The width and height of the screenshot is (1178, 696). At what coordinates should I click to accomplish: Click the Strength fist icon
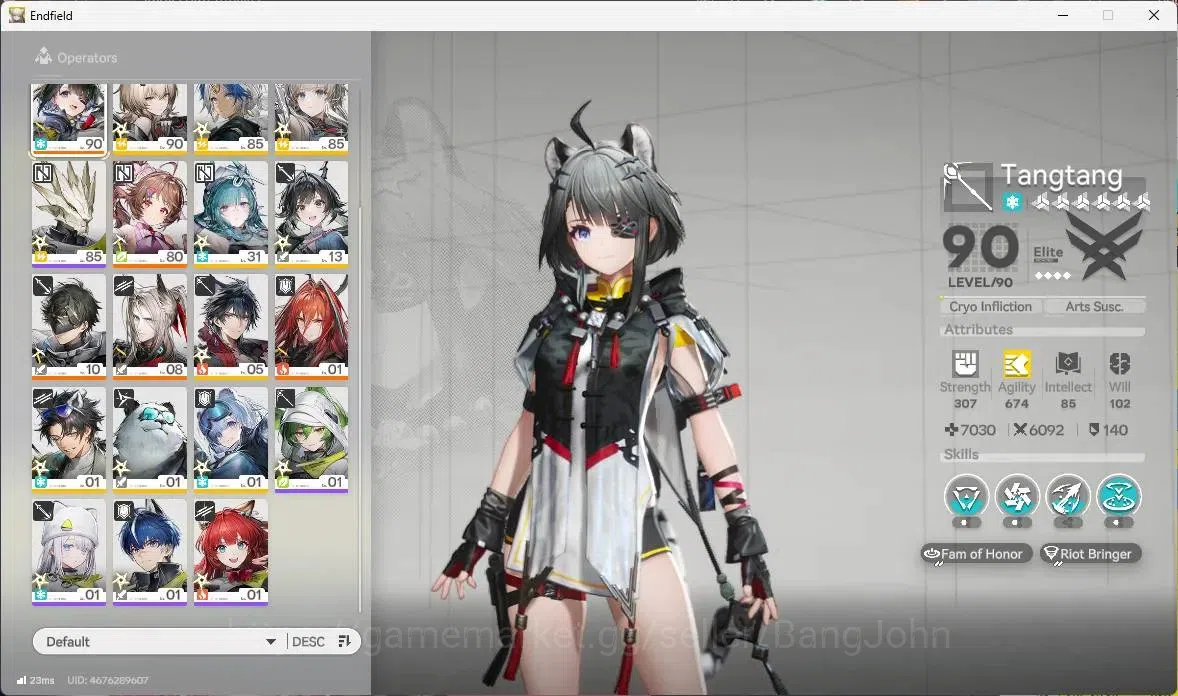[965, 364]
